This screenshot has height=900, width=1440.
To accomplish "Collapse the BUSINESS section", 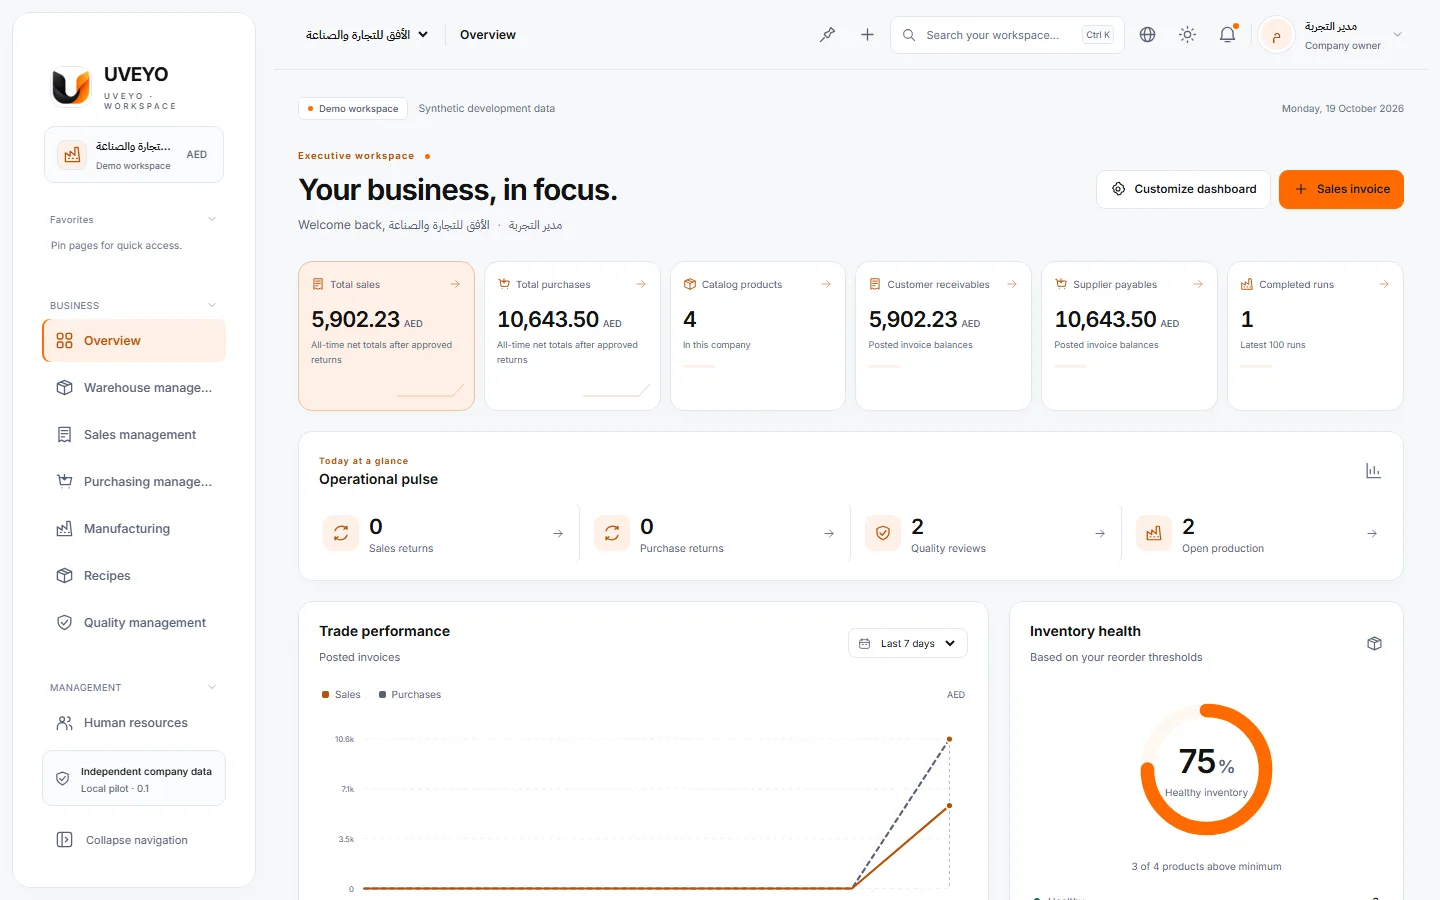I will click(212, 306).
